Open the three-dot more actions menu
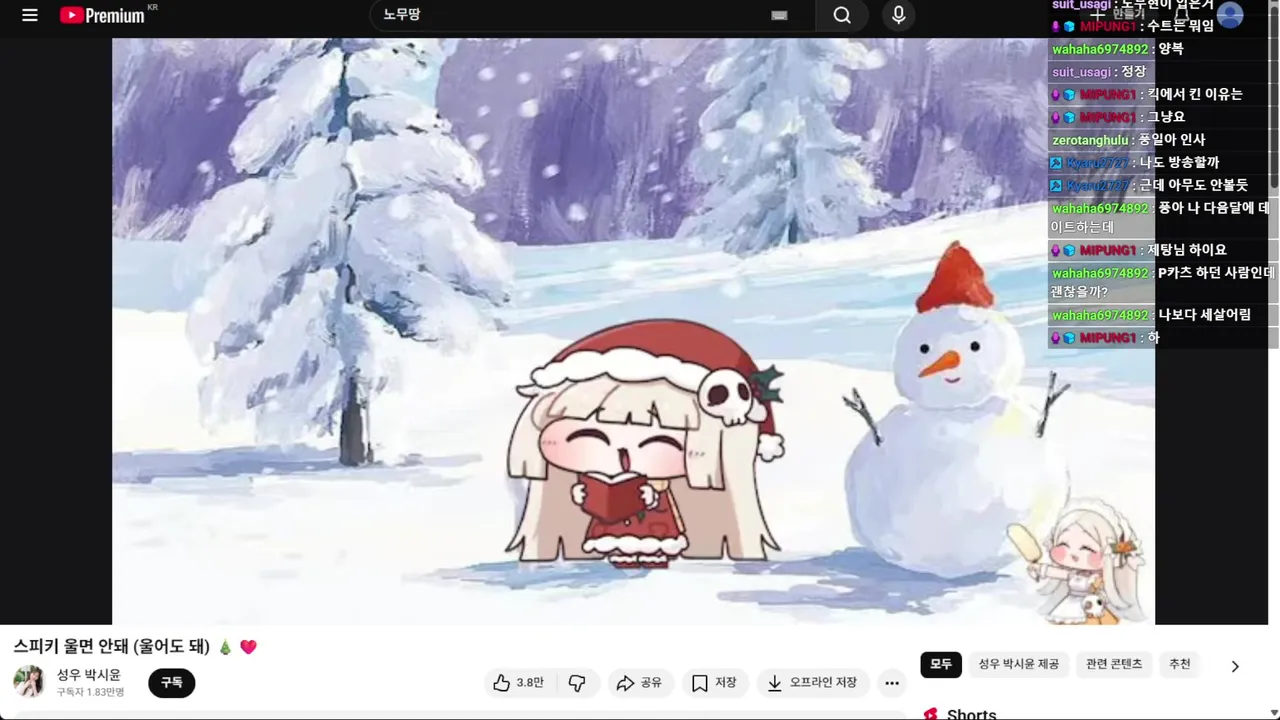 [x=892, y=683]
